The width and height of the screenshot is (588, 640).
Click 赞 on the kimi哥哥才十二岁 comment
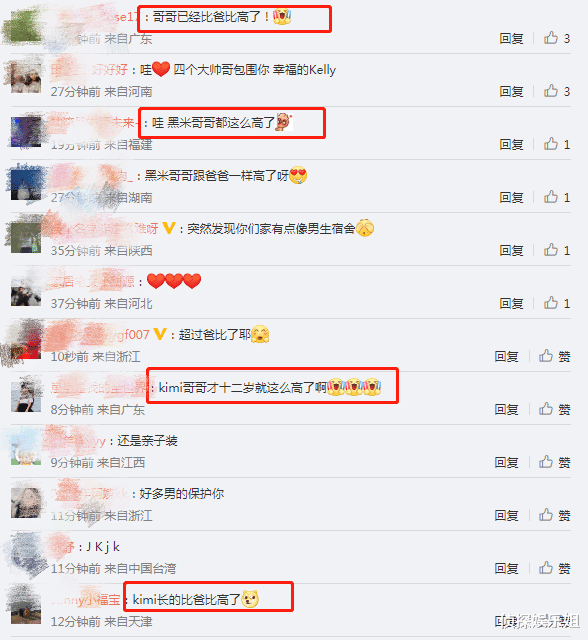coord(555,409)
